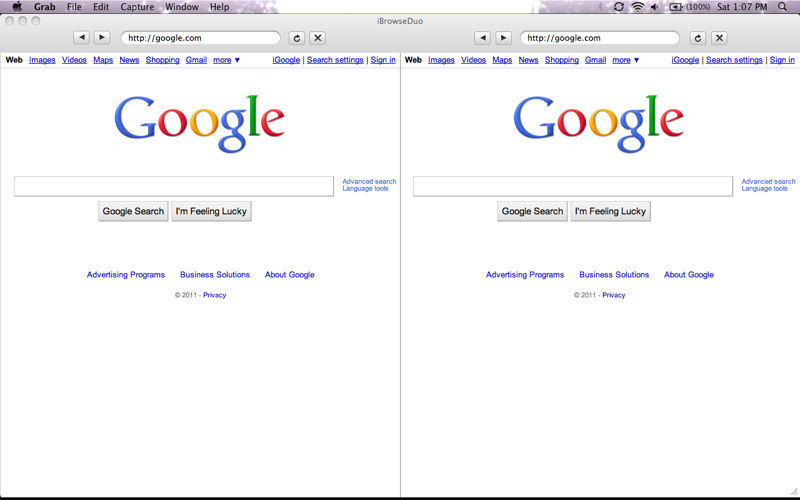Screen dimensions: 800x500
Task: Click Sign in link in right pane
Action: [782, 60]
